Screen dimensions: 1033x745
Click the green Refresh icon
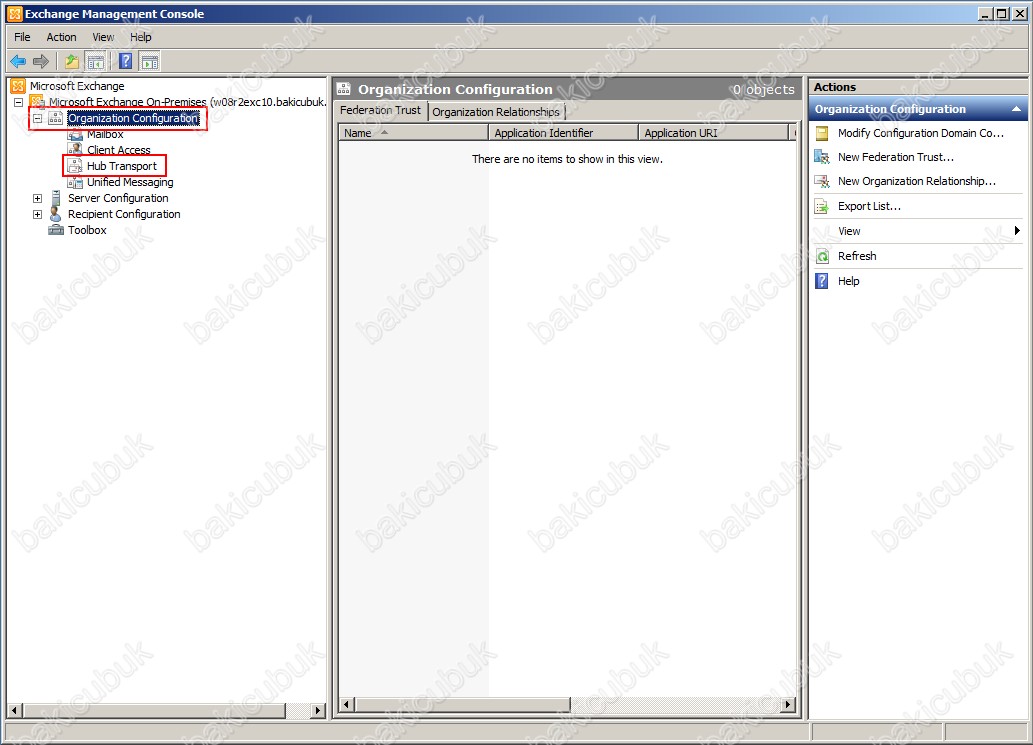pyautogui.click(x=822, y=256)
